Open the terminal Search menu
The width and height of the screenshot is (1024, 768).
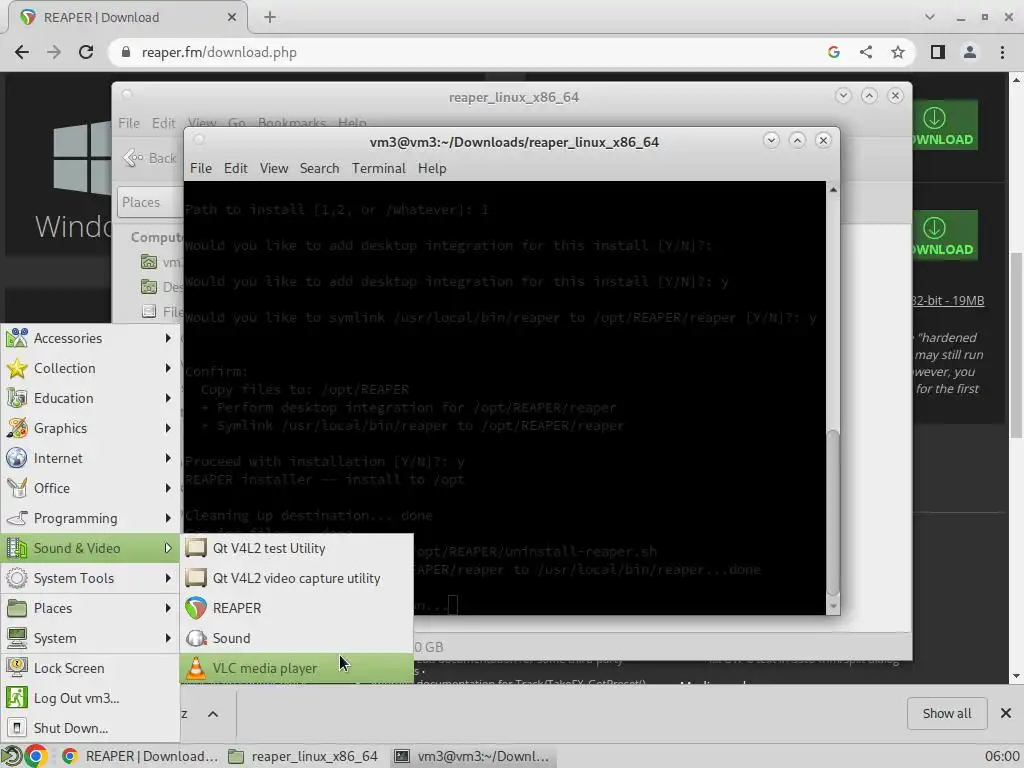point(319,168)
